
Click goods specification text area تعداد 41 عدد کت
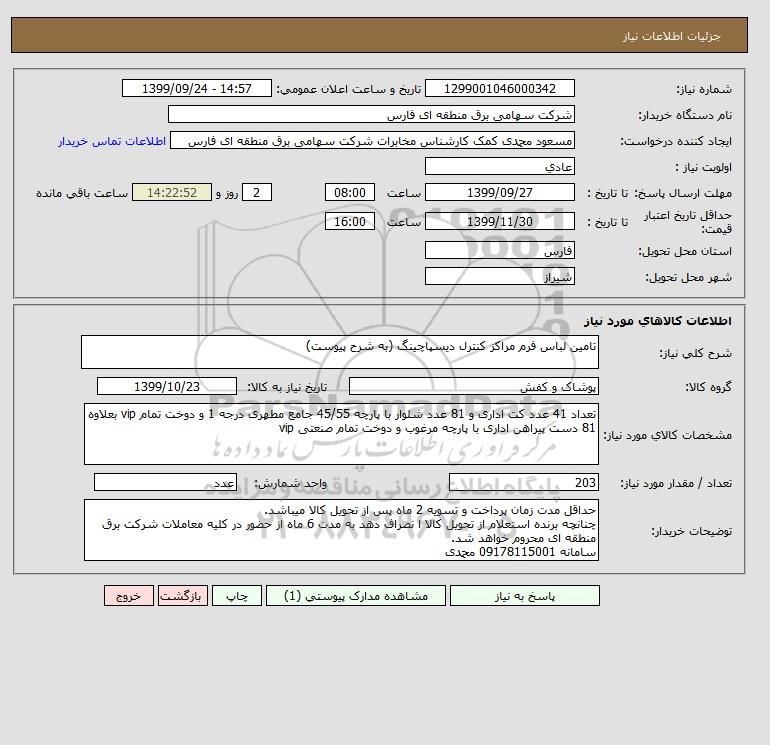point(341,434)
